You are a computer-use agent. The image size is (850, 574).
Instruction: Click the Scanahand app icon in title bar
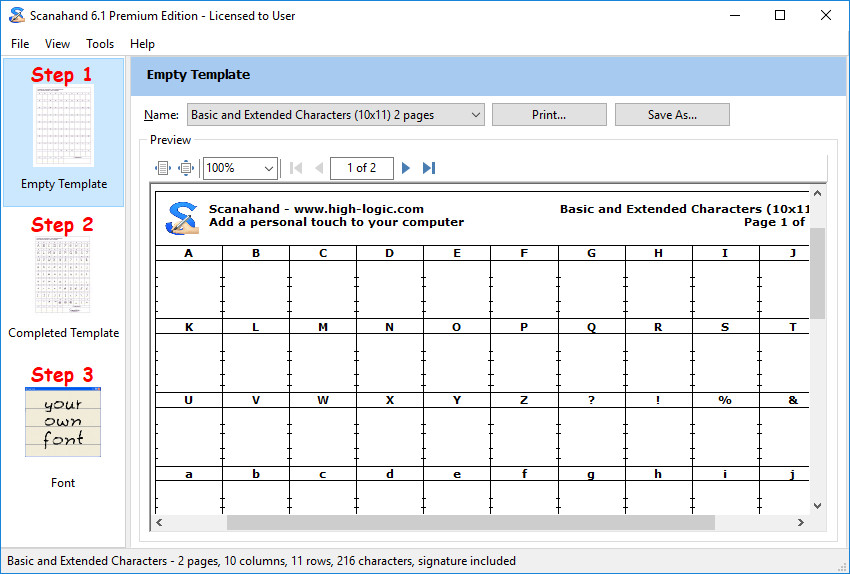16,15
